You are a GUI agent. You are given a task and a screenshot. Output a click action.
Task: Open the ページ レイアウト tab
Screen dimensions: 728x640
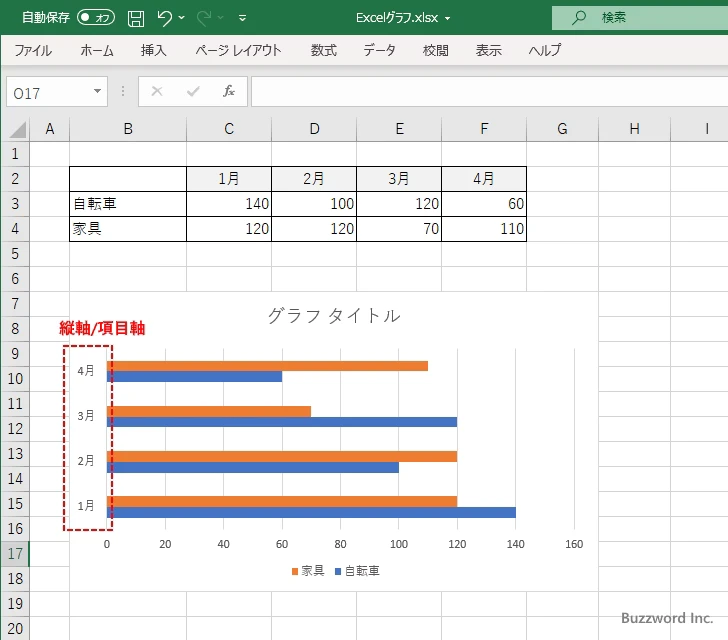pyautogui.click(x=238, y=50)
